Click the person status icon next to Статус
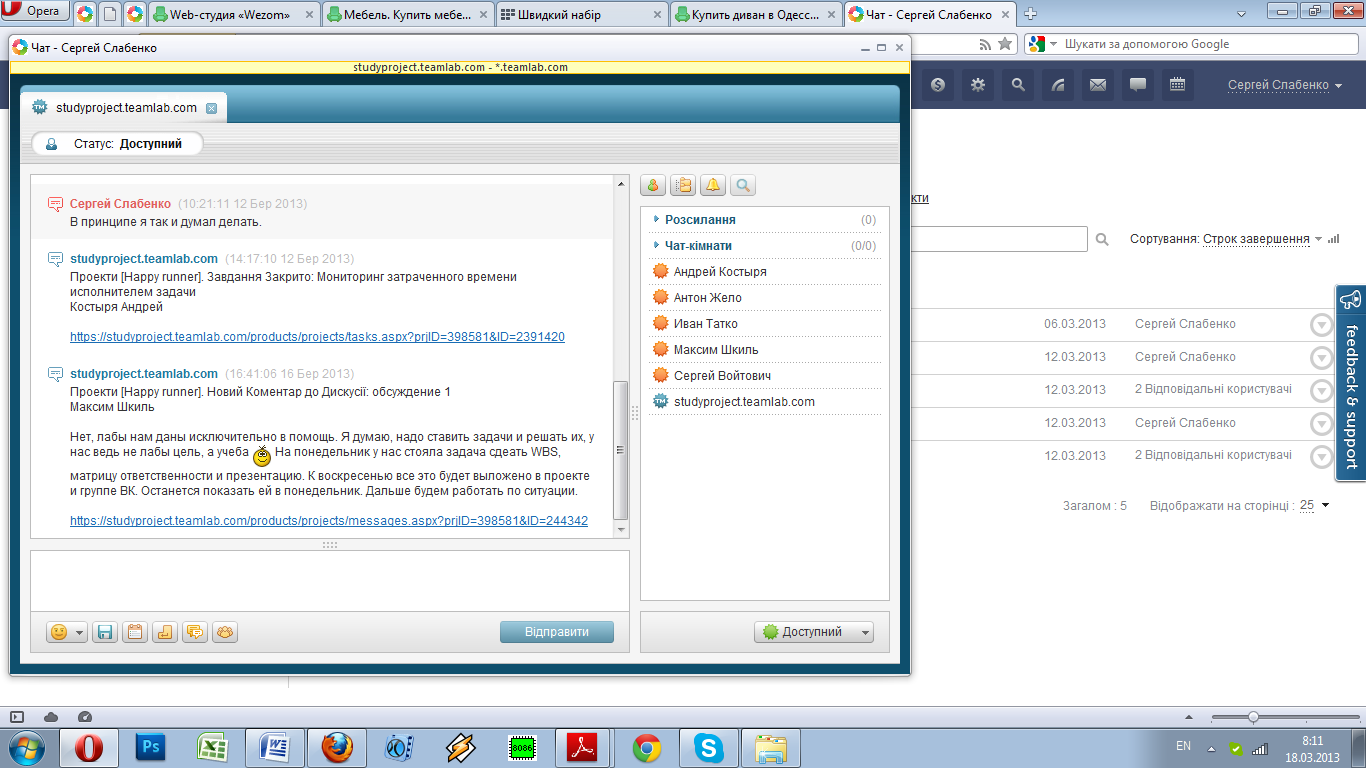Screen dimensions: 1366x768 (52, 144)
